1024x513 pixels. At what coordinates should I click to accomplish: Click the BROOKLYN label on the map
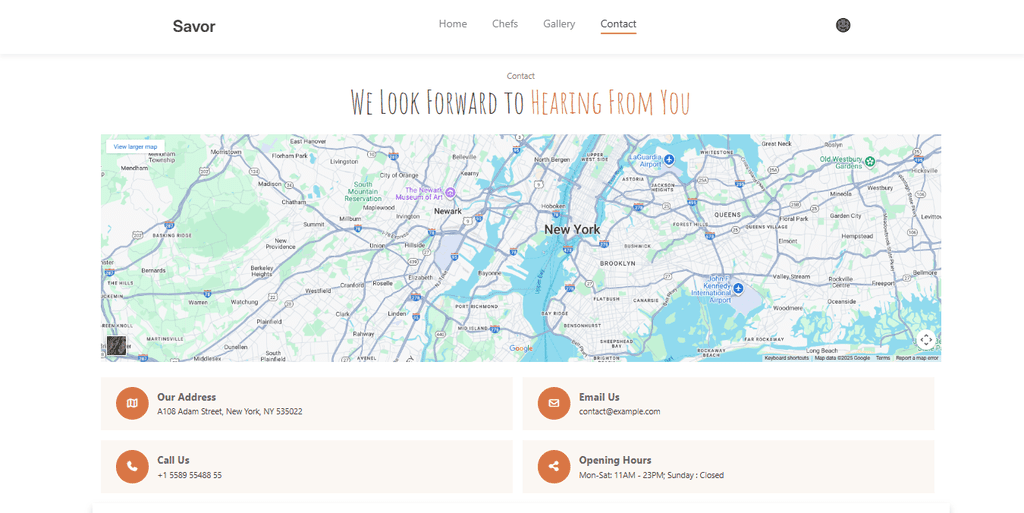point(618,264)
